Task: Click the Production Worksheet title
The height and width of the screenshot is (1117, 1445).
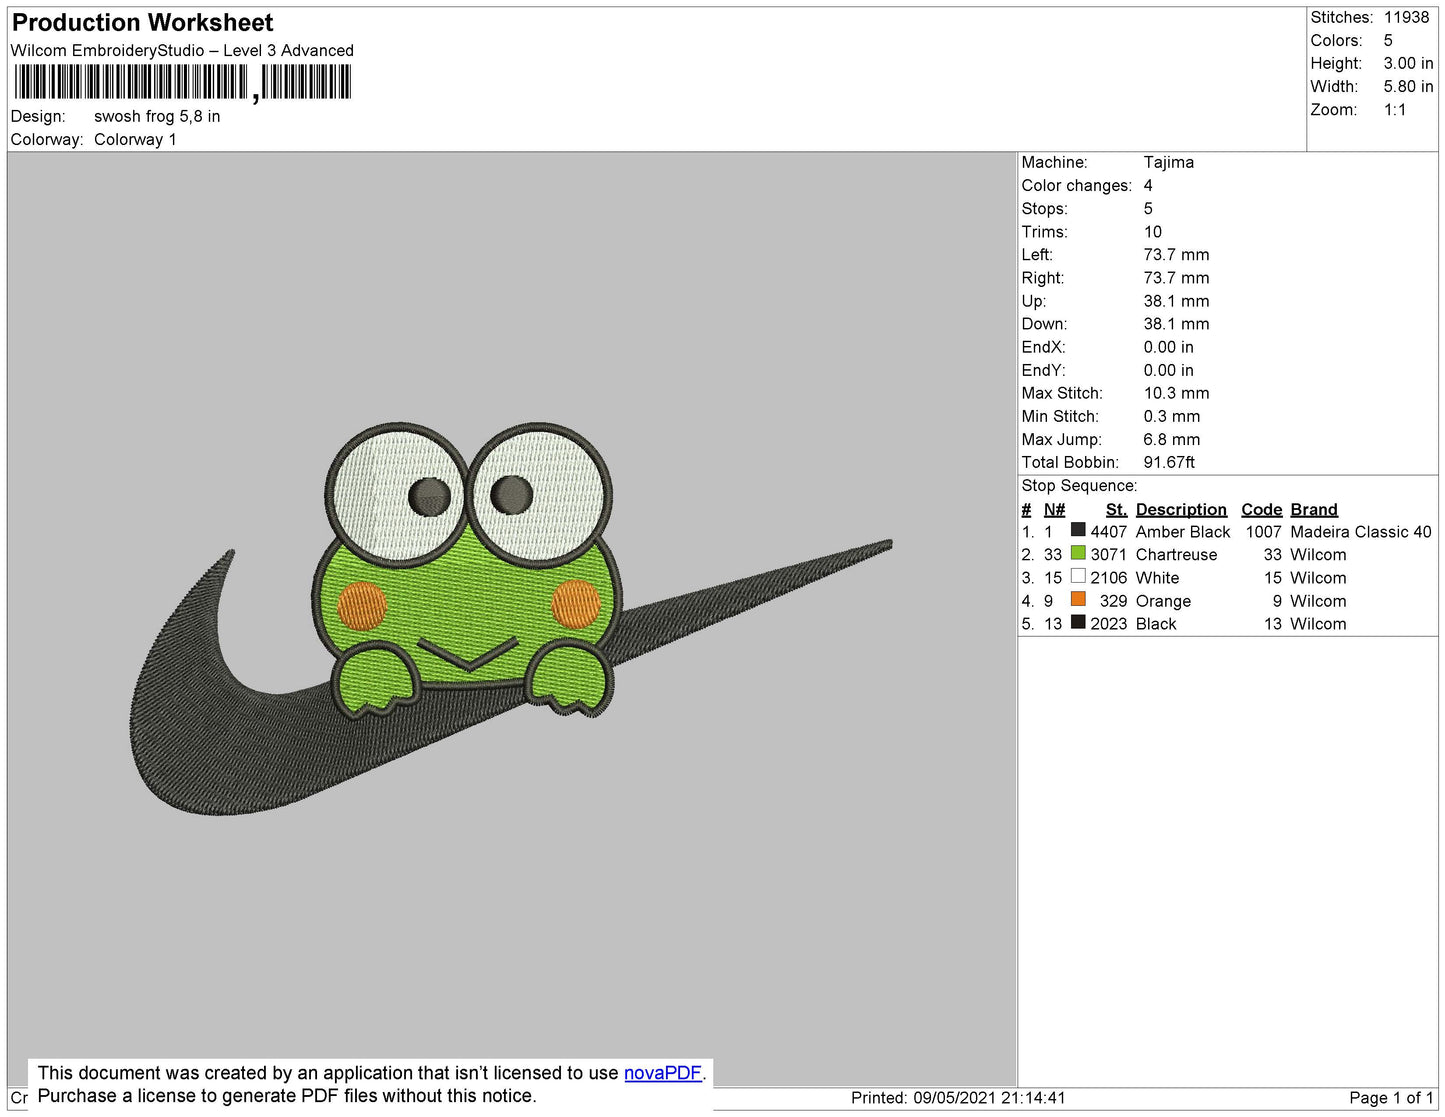Action: (x=142, y=23)
